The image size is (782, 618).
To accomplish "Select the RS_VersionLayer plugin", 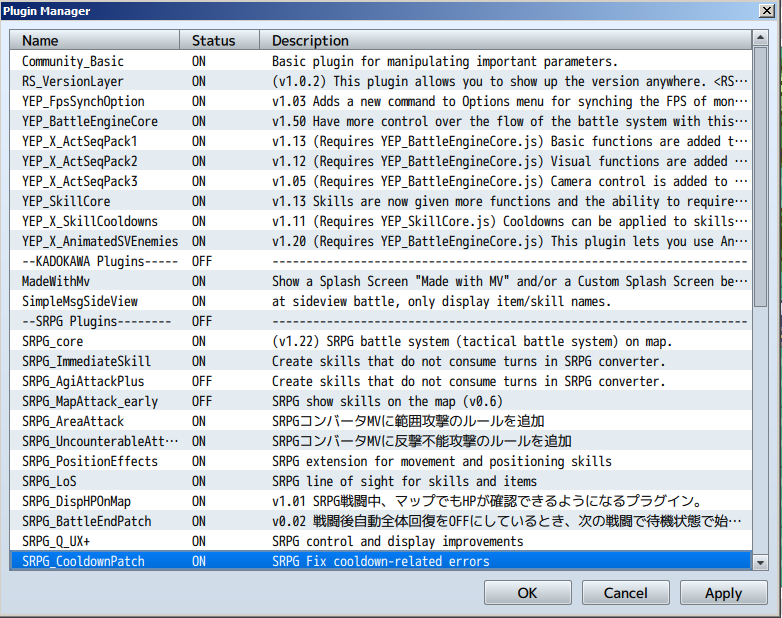I will tap(381, 81).
